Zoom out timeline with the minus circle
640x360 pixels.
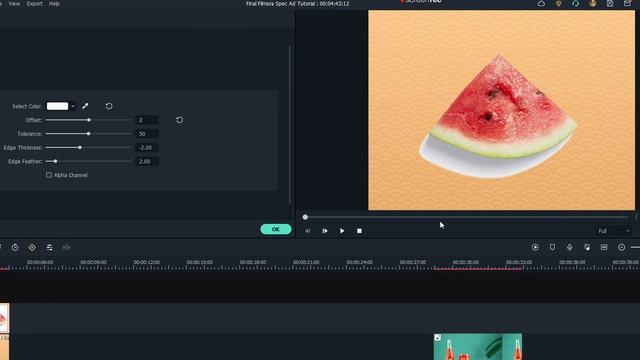pos(621,247)
